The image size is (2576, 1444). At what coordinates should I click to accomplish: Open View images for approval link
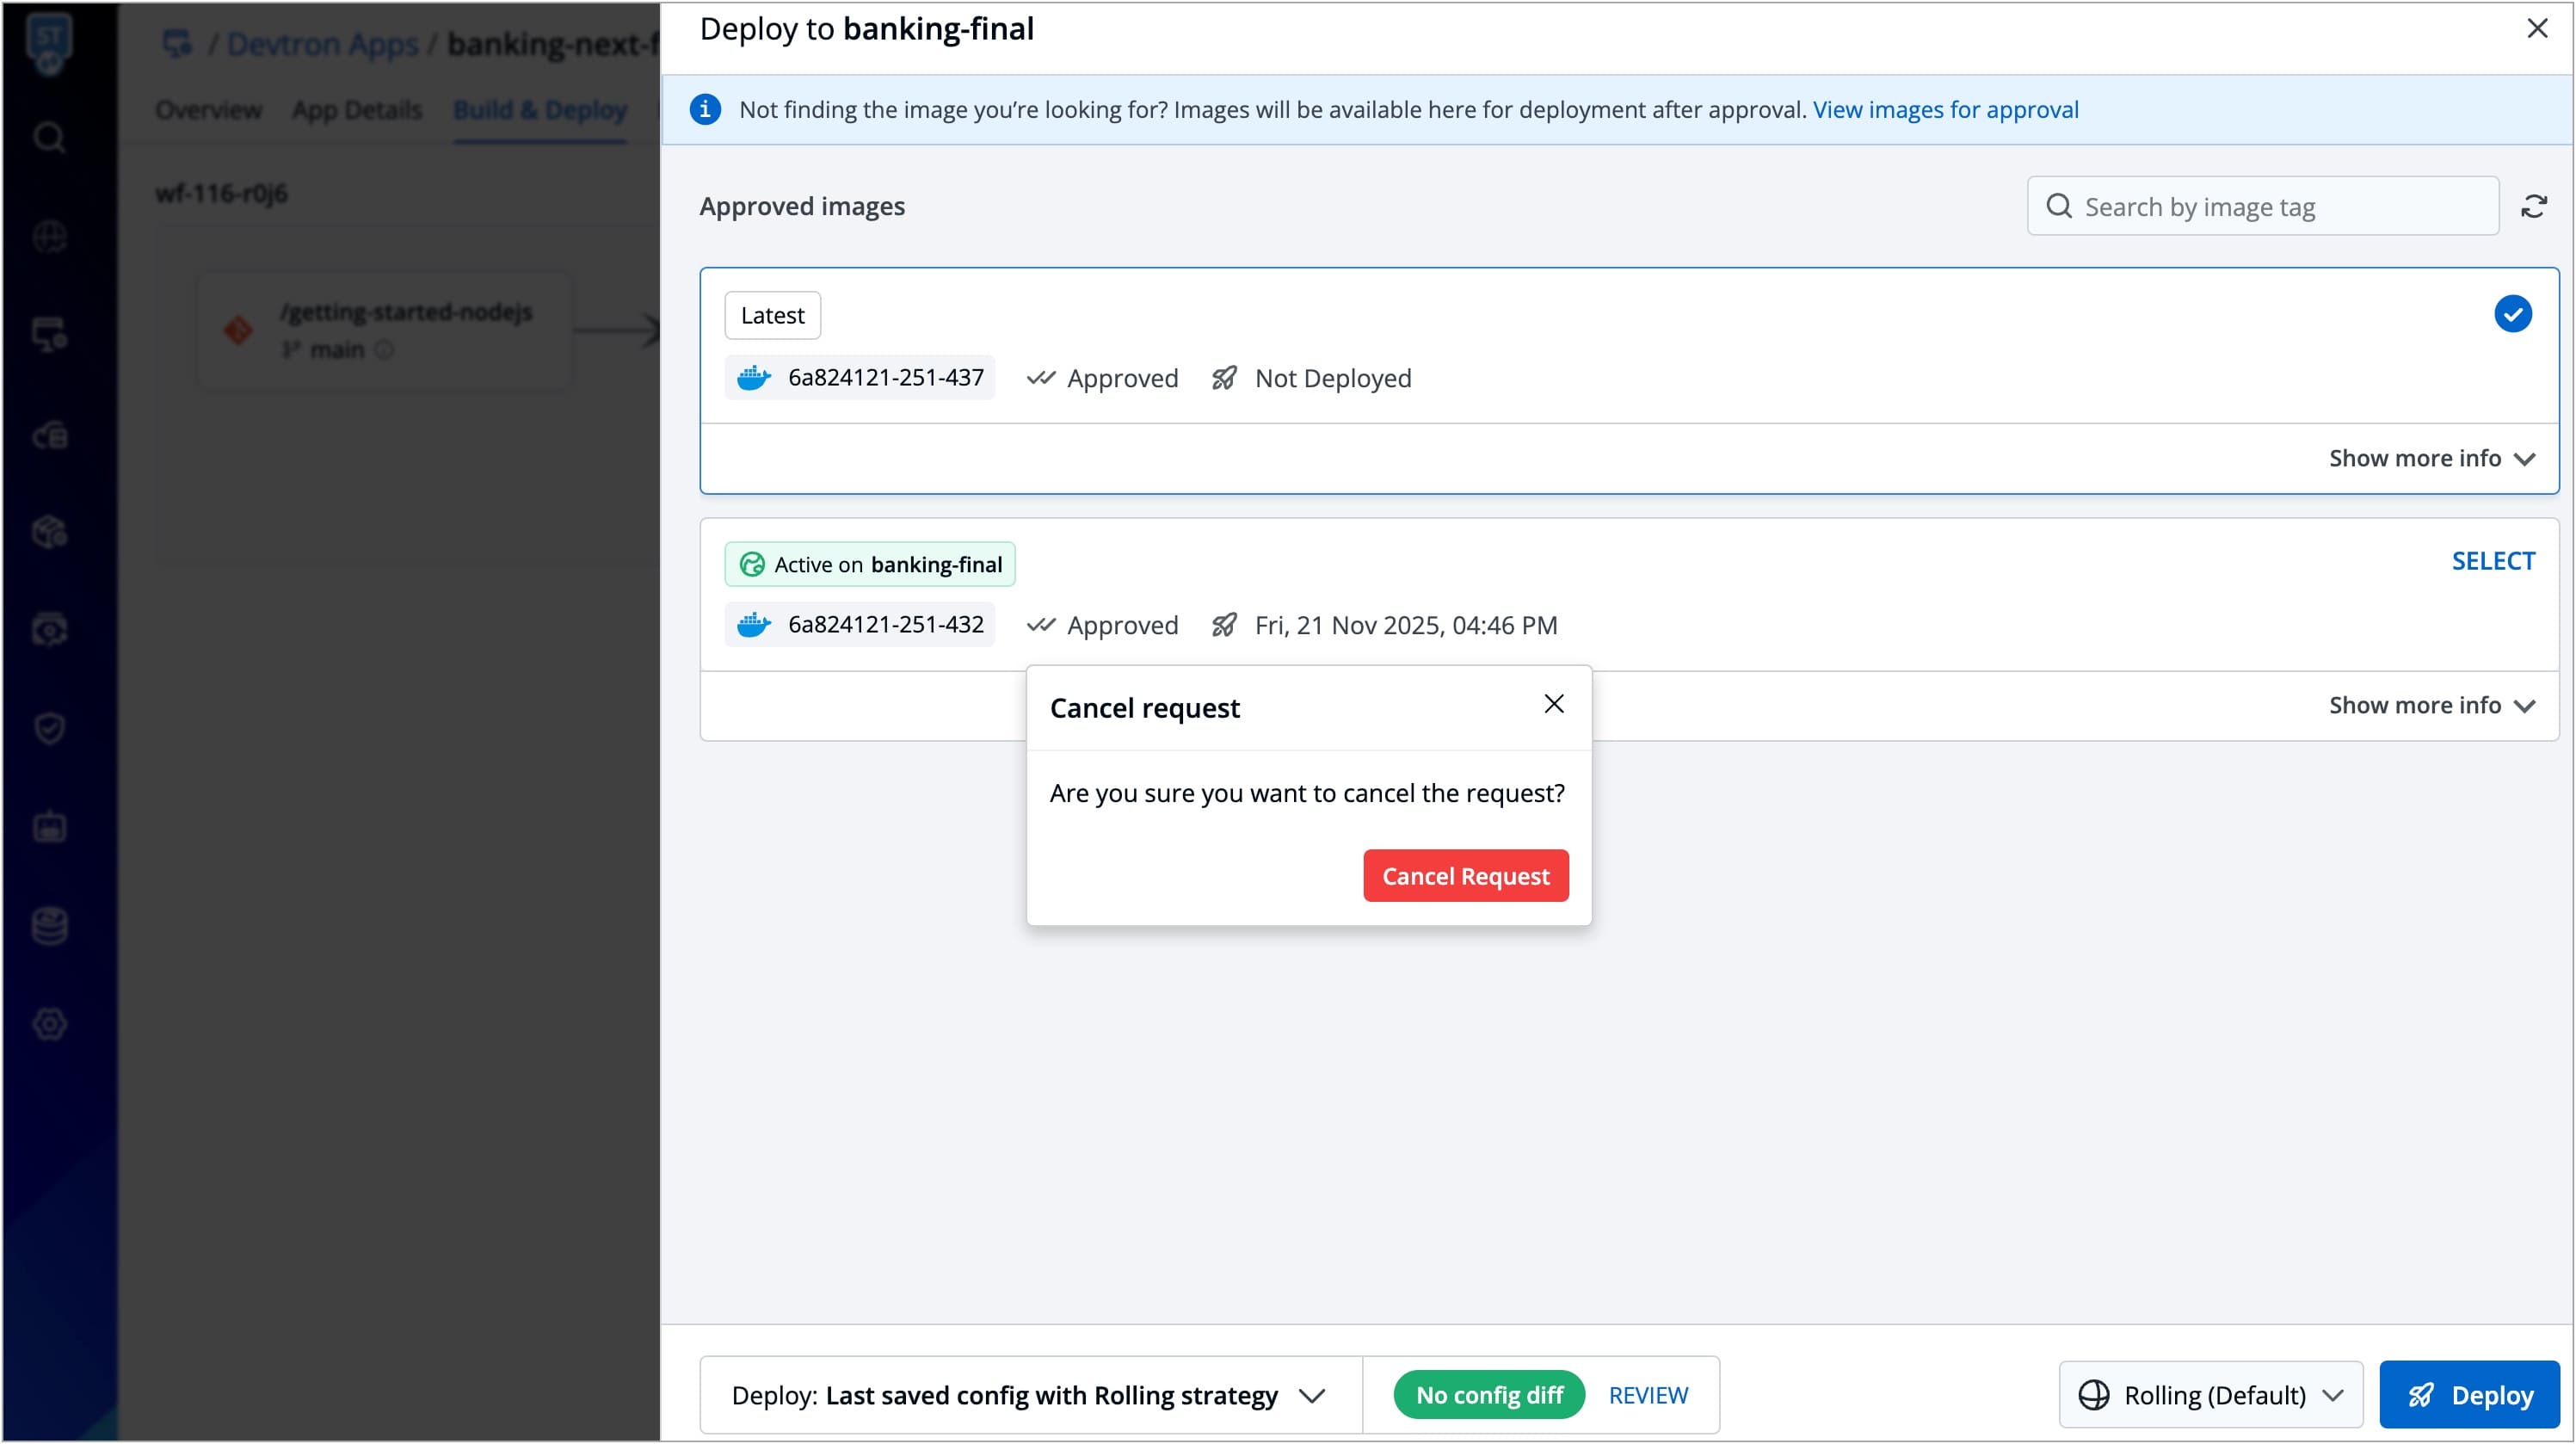1945,109
